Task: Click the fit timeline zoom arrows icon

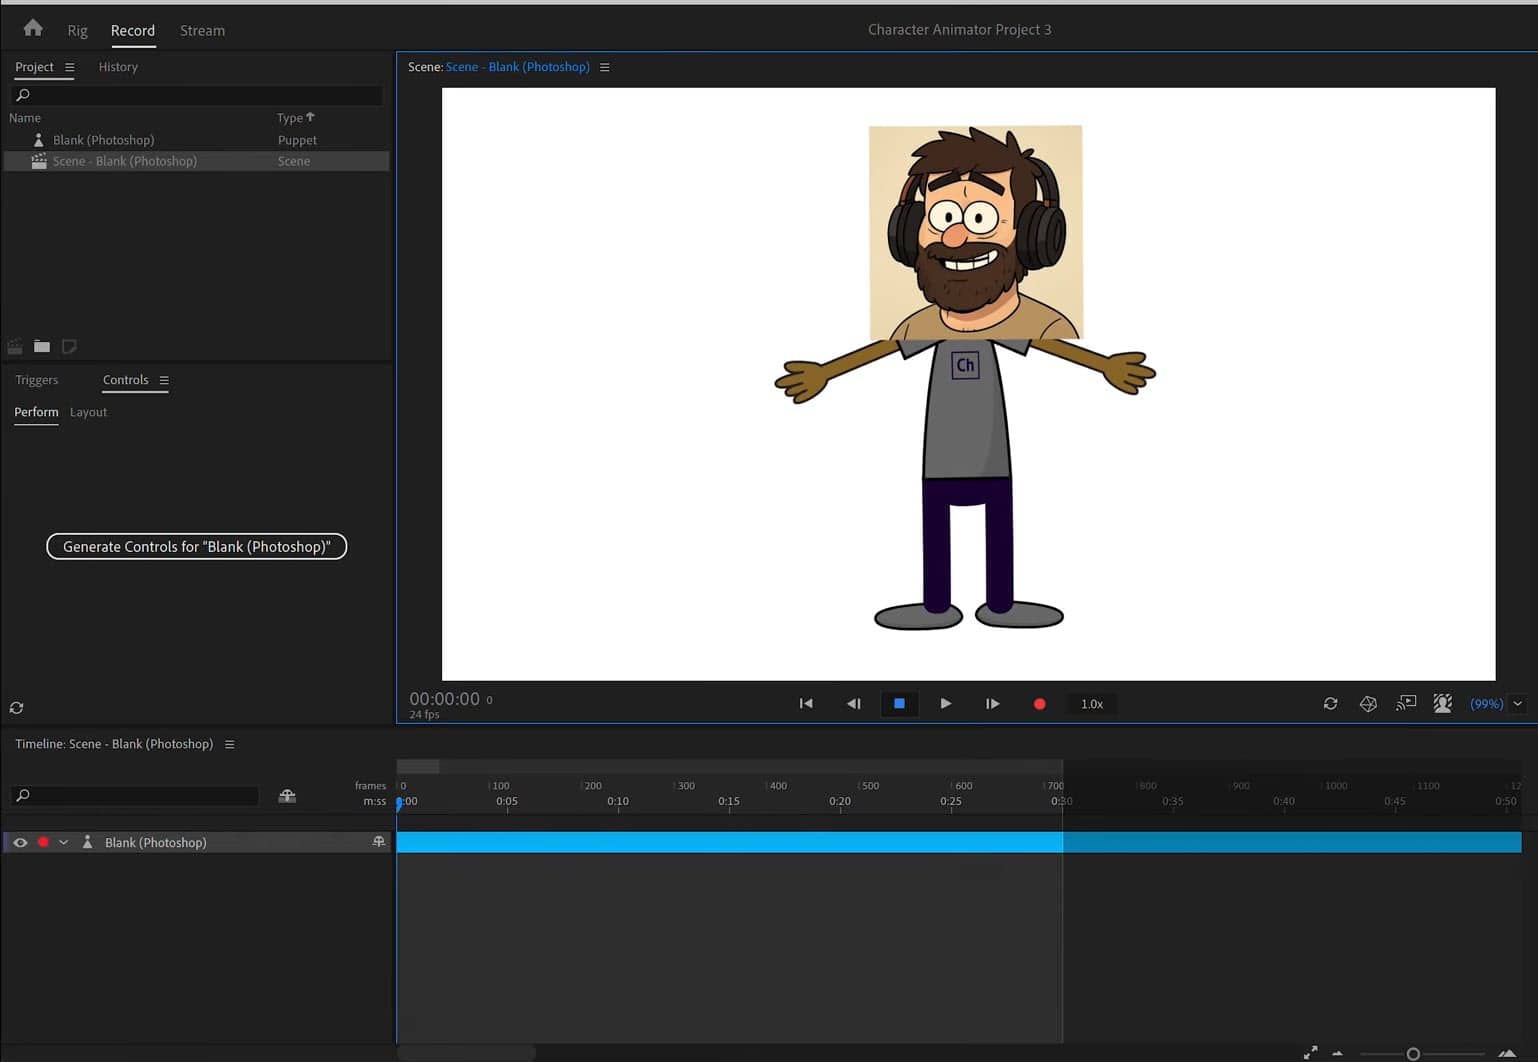Action: (x=1310, y=1053)
